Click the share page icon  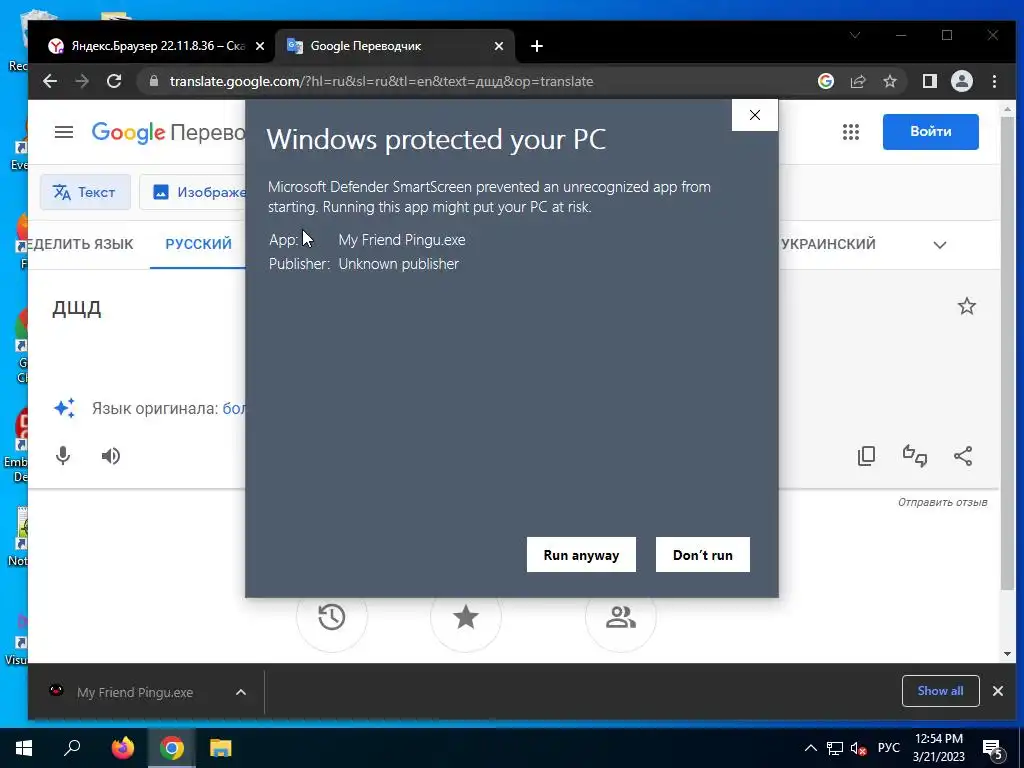[x=857, y=81]
